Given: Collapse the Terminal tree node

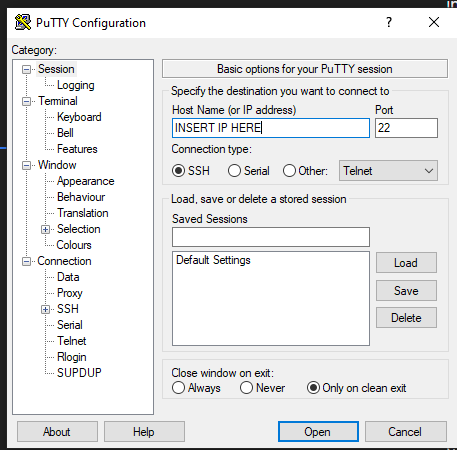Looking at the screenshot, I should point(26,101).
